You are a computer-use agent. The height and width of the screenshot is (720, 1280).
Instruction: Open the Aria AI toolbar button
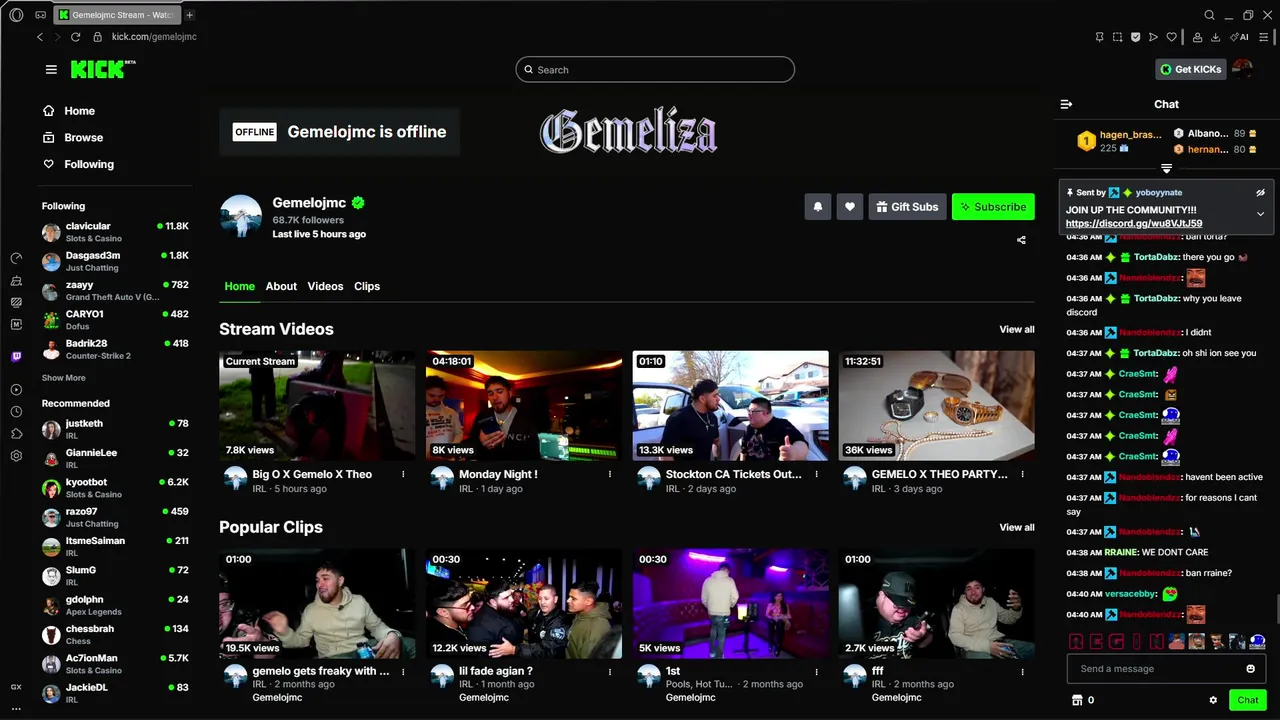[x=1239, y=37]
